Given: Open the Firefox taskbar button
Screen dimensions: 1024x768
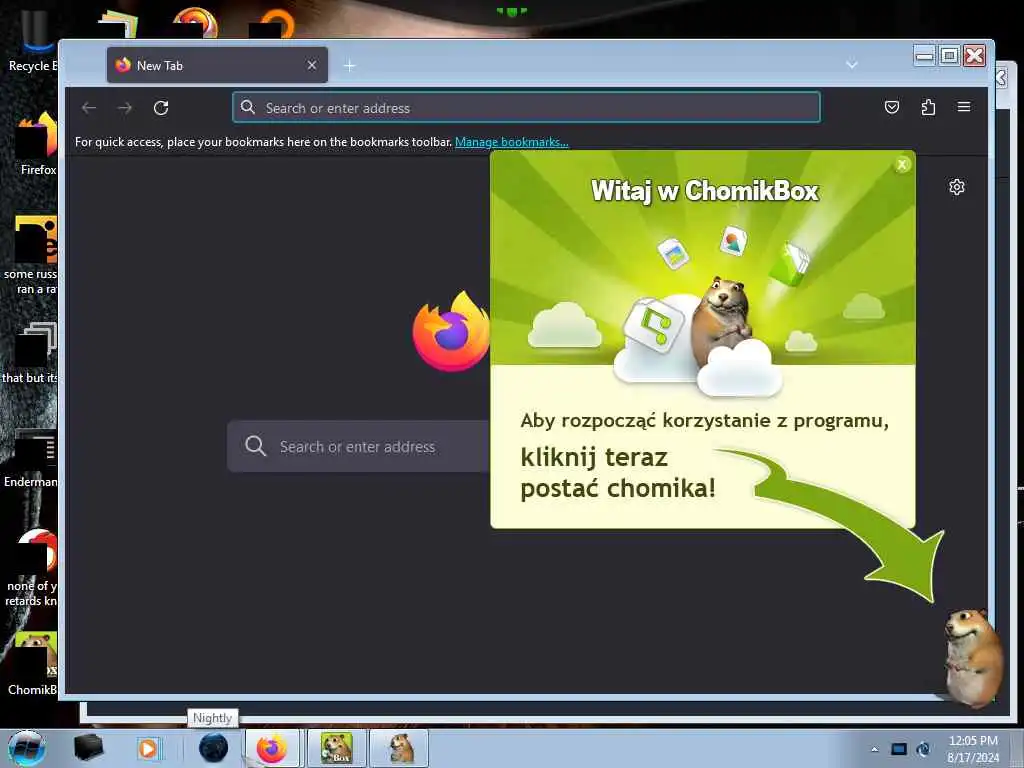Looking at the screenshot, I should (x=272, y=748).
